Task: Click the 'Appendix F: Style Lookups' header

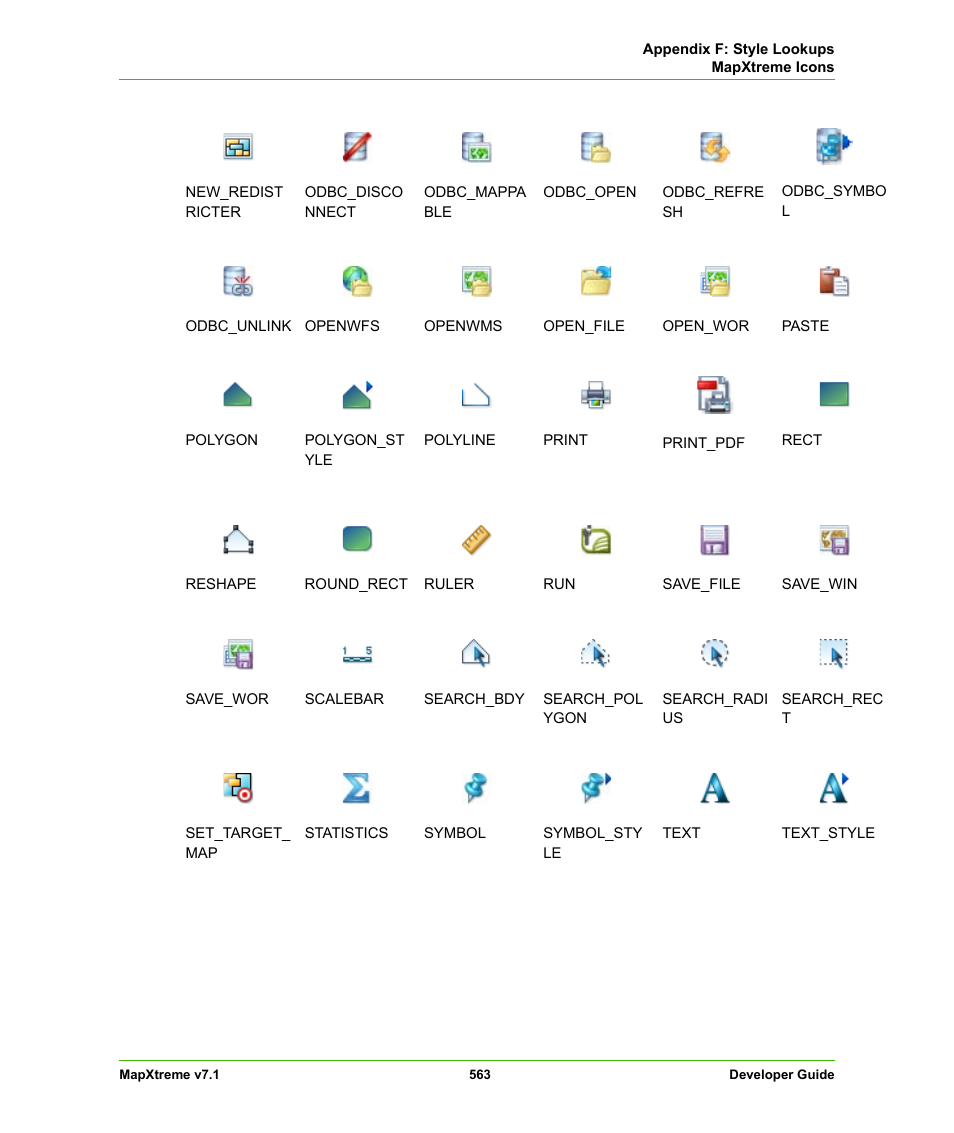Action: pos(738,49)
